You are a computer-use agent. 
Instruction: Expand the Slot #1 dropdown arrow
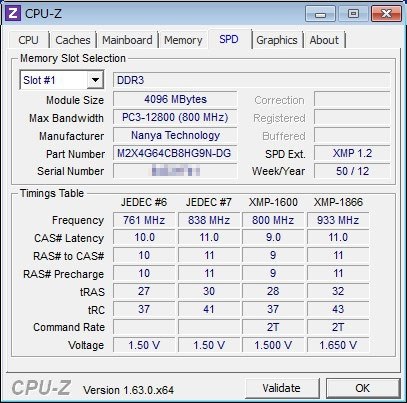pos(95,80)
